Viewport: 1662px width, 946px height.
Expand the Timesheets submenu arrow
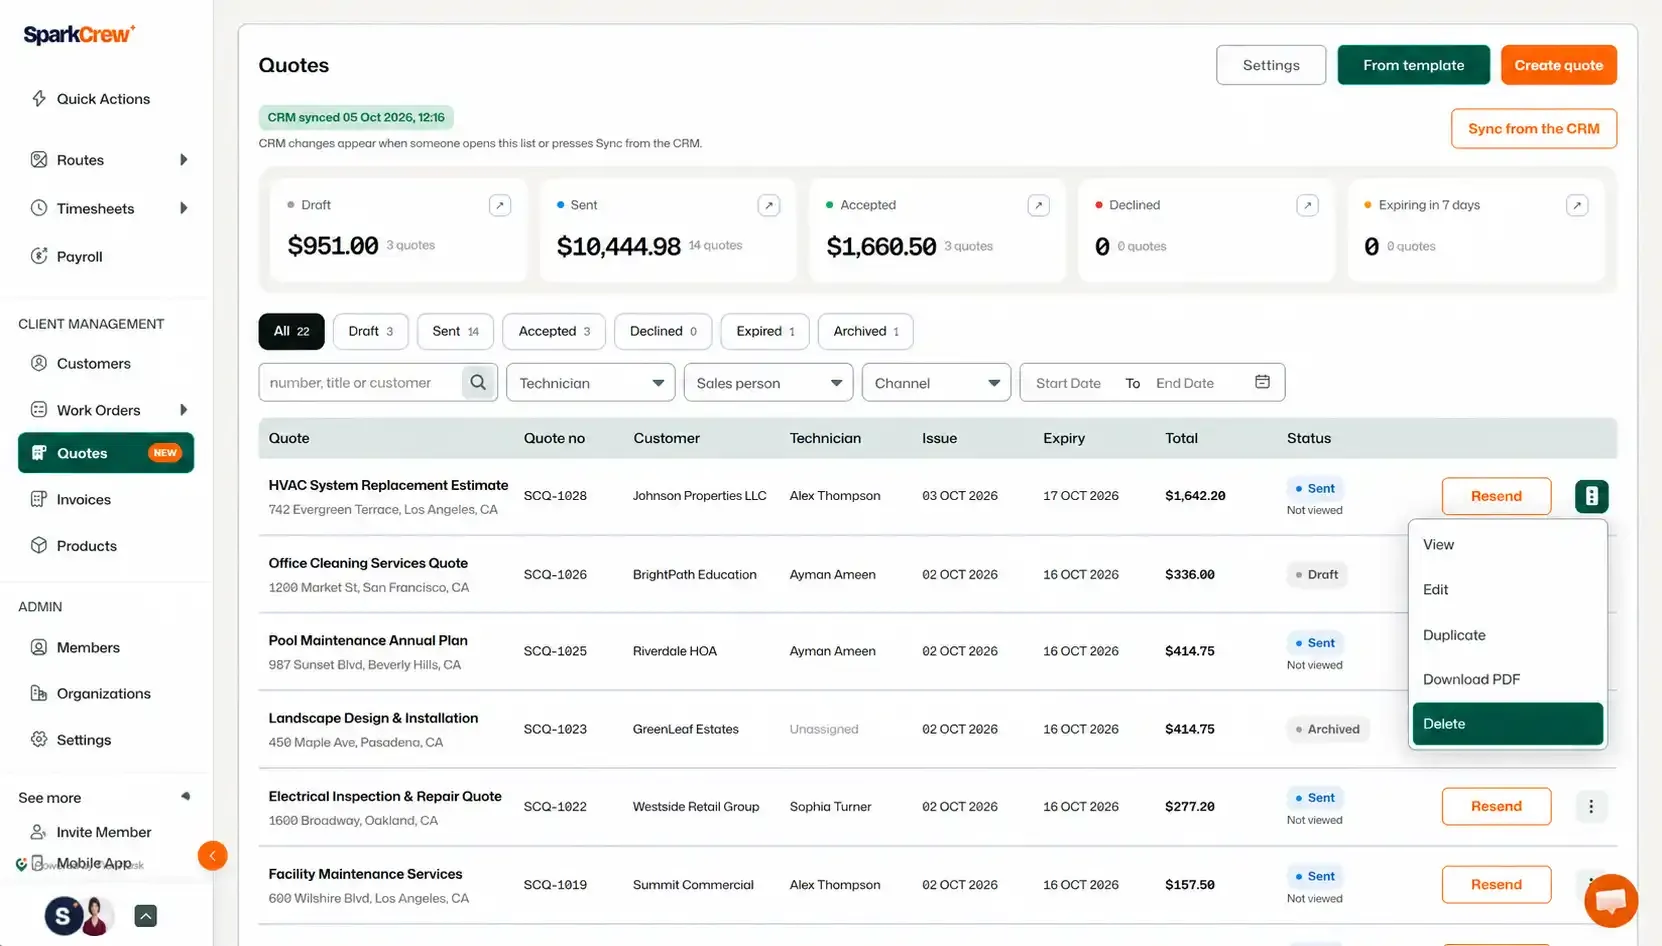(x=183, y=208)
